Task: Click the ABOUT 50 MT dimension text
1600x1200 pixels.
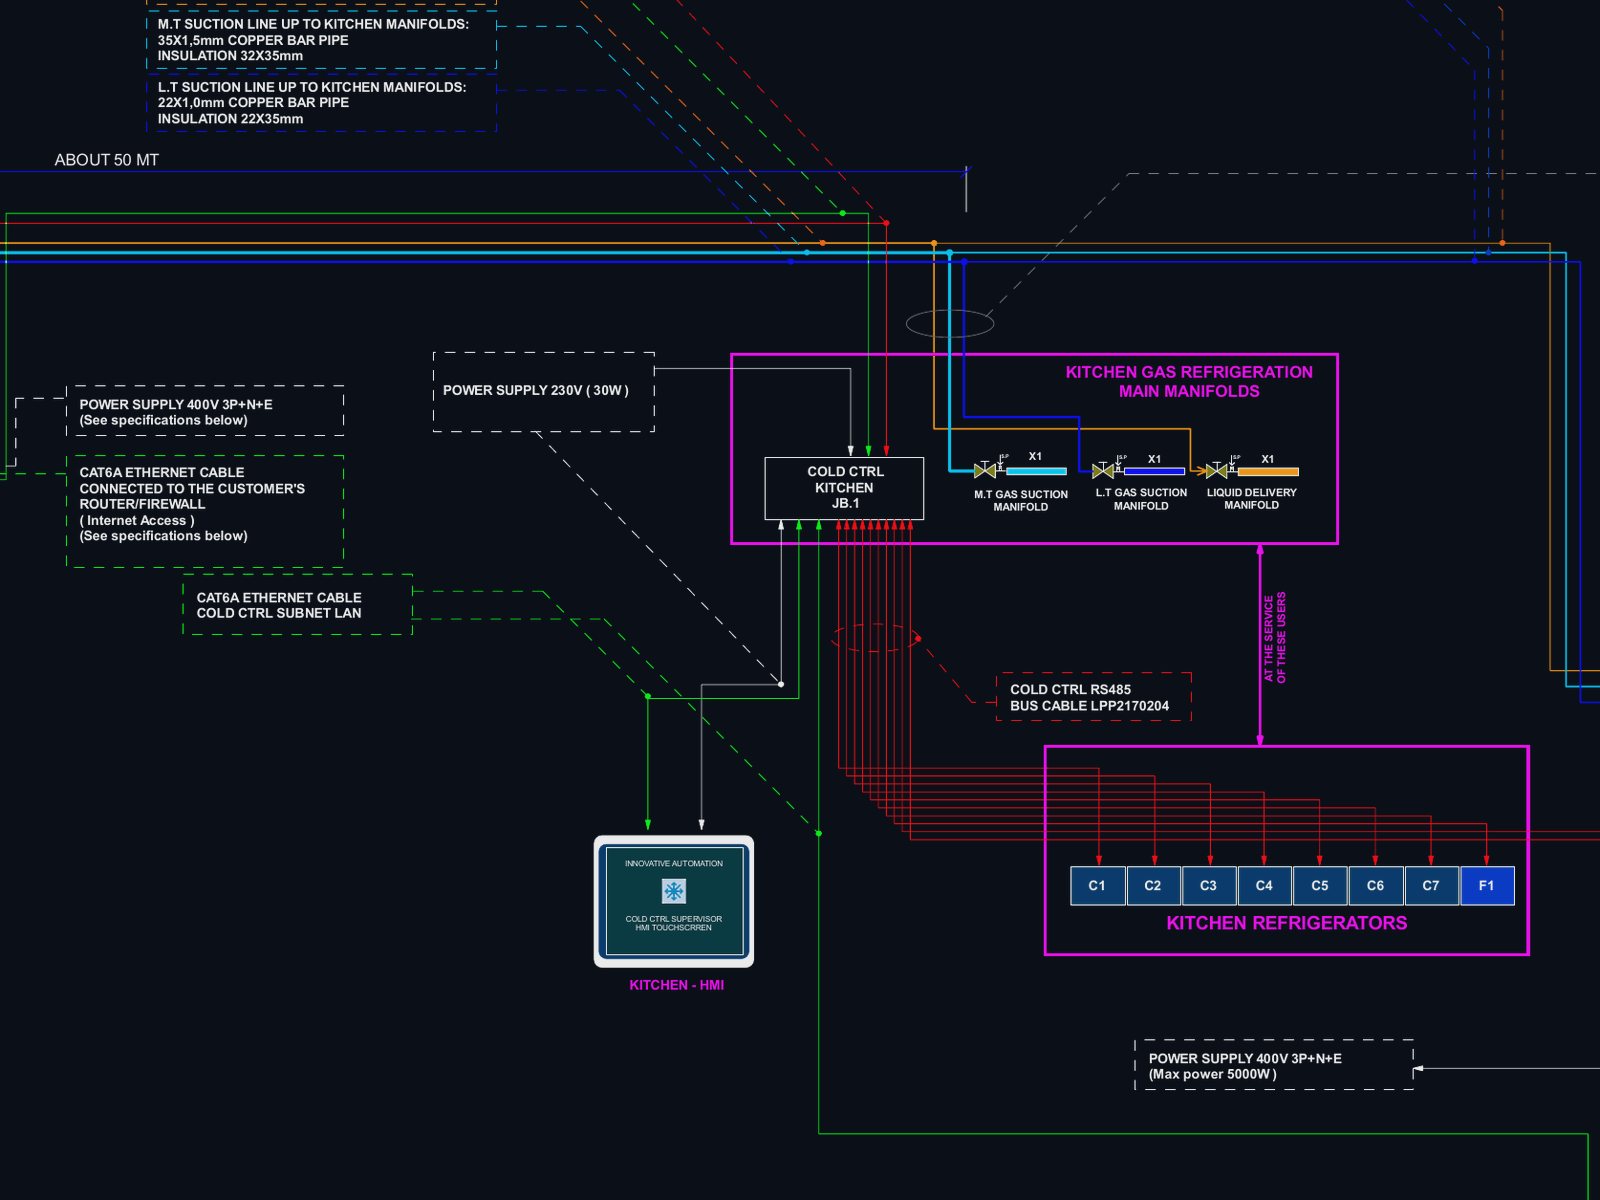Action: point(107,160)
